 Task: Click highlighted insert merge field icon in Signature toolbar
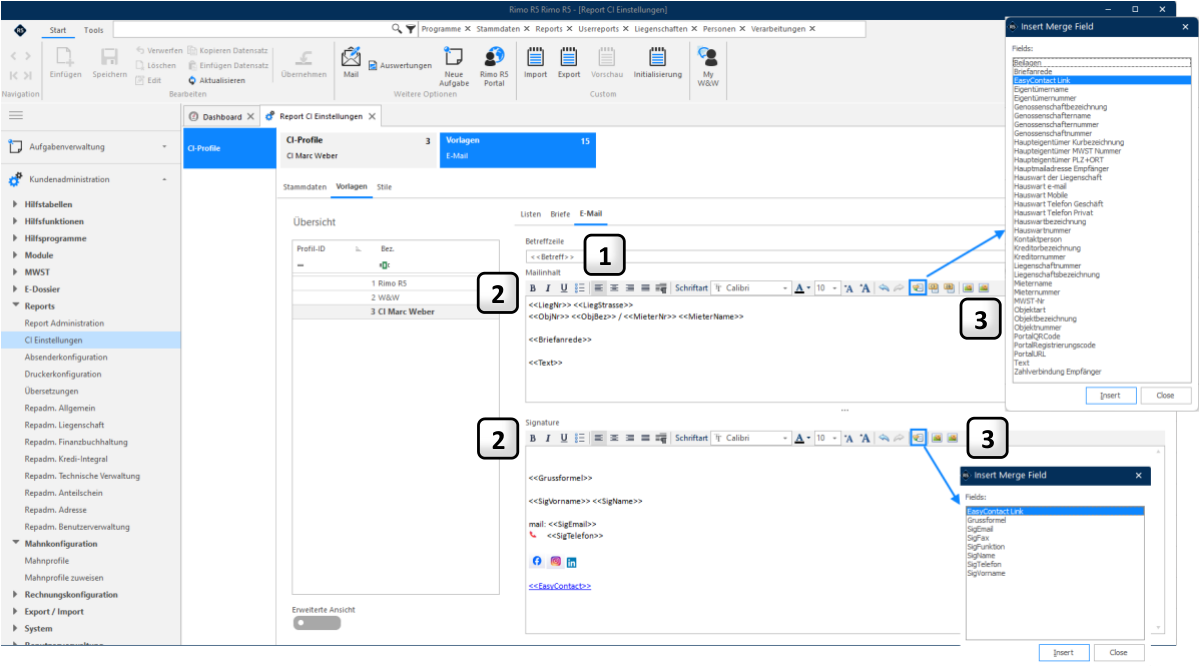point(917,438)
